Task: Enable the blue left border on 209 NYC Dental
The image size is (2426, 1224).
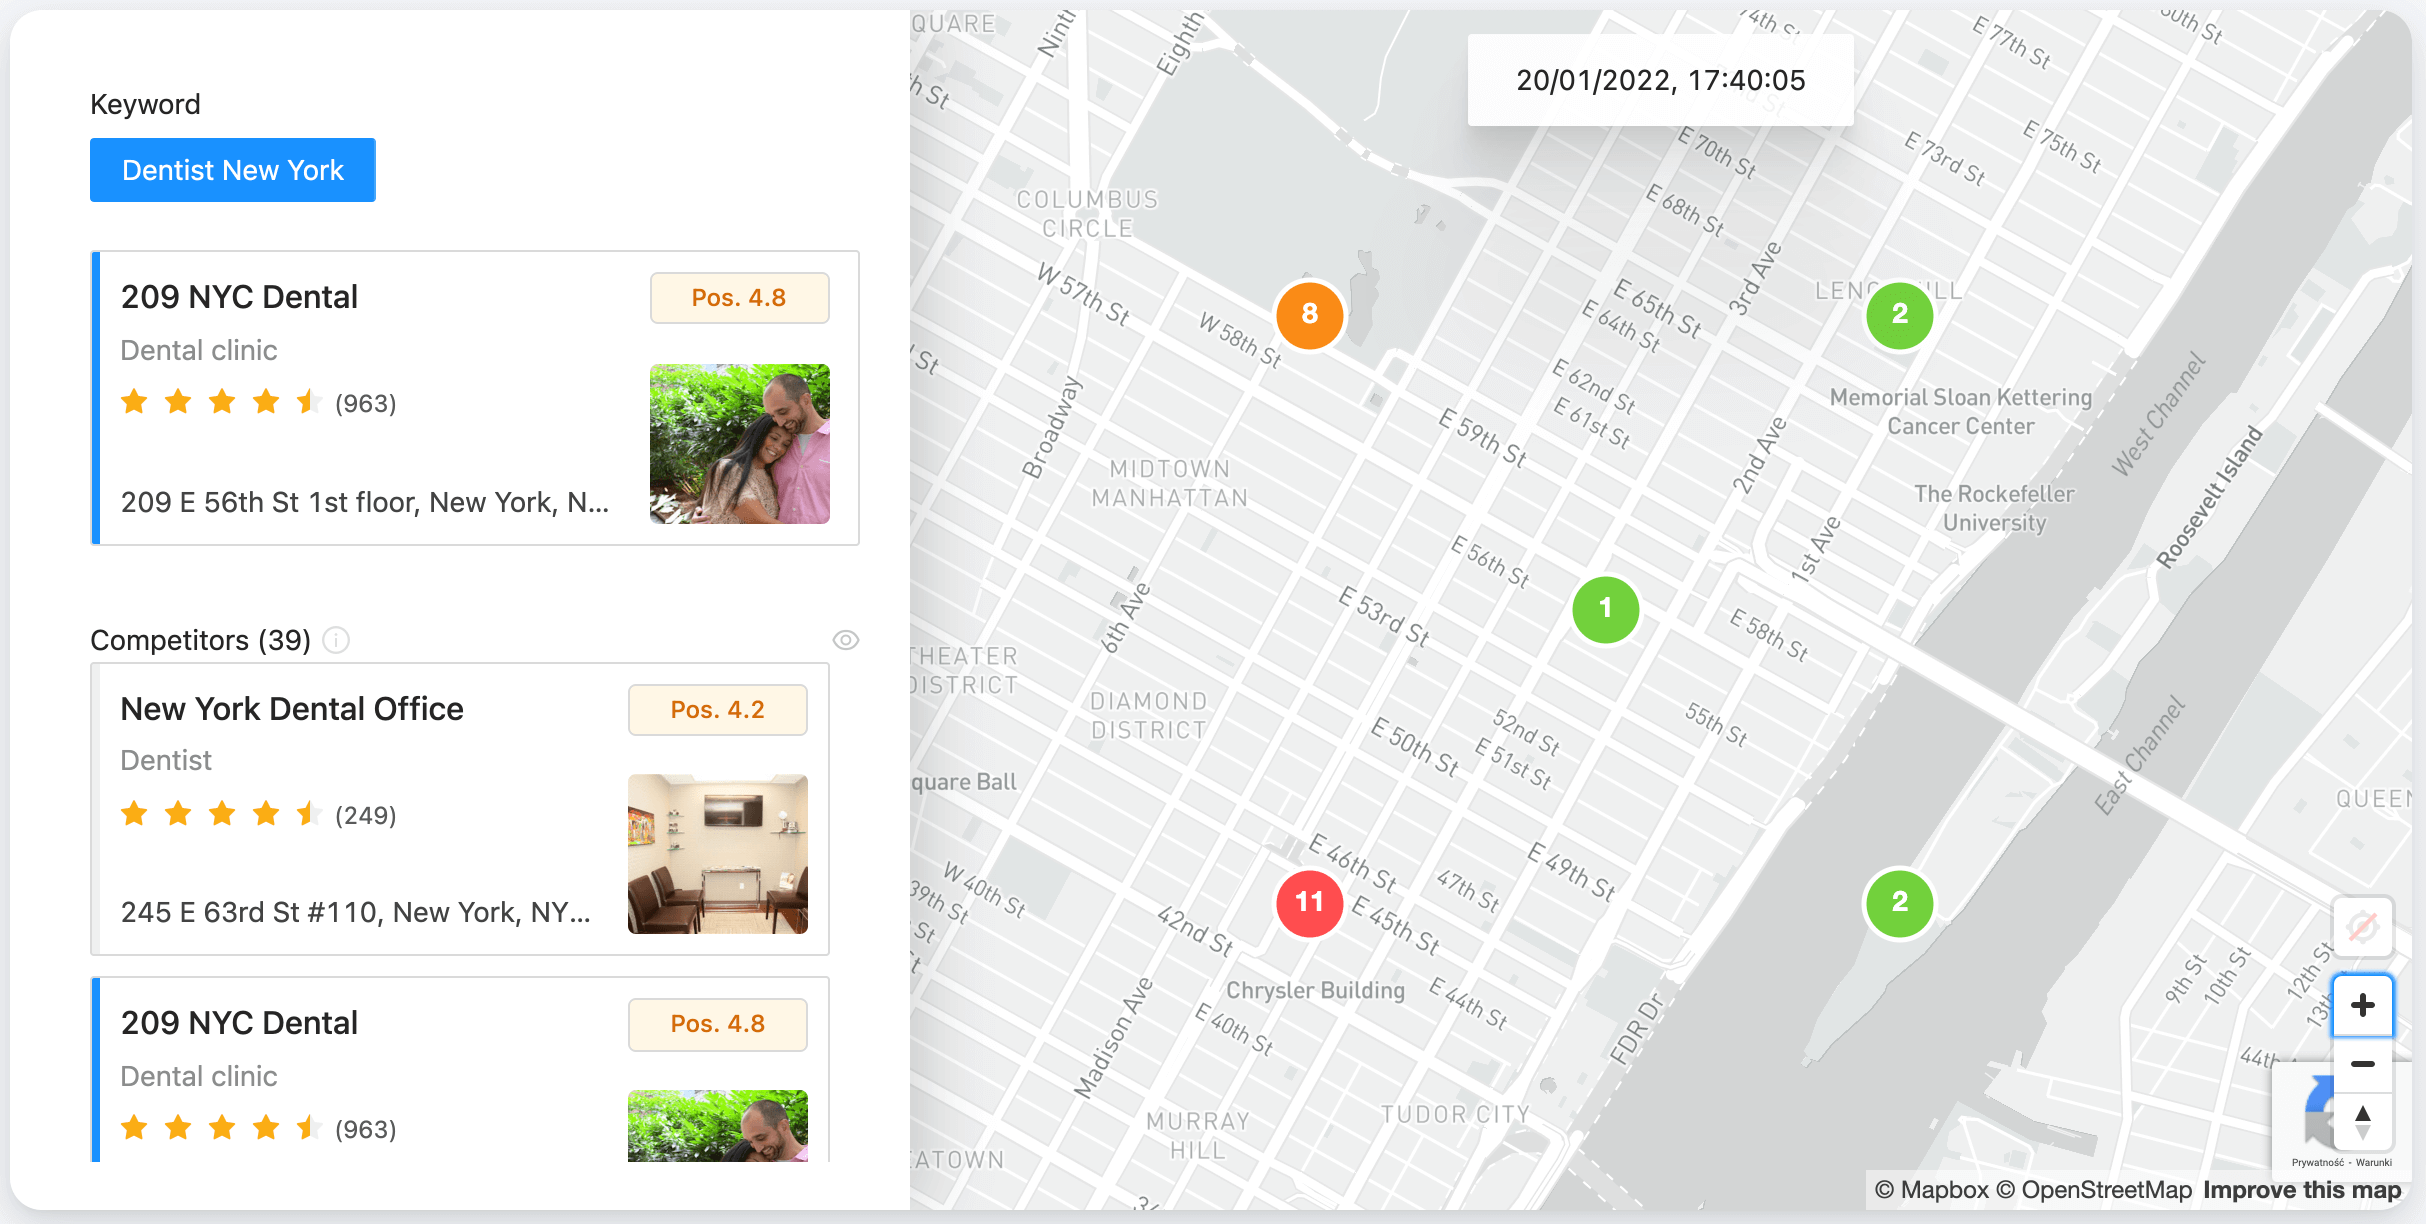Action: [95, 398]
